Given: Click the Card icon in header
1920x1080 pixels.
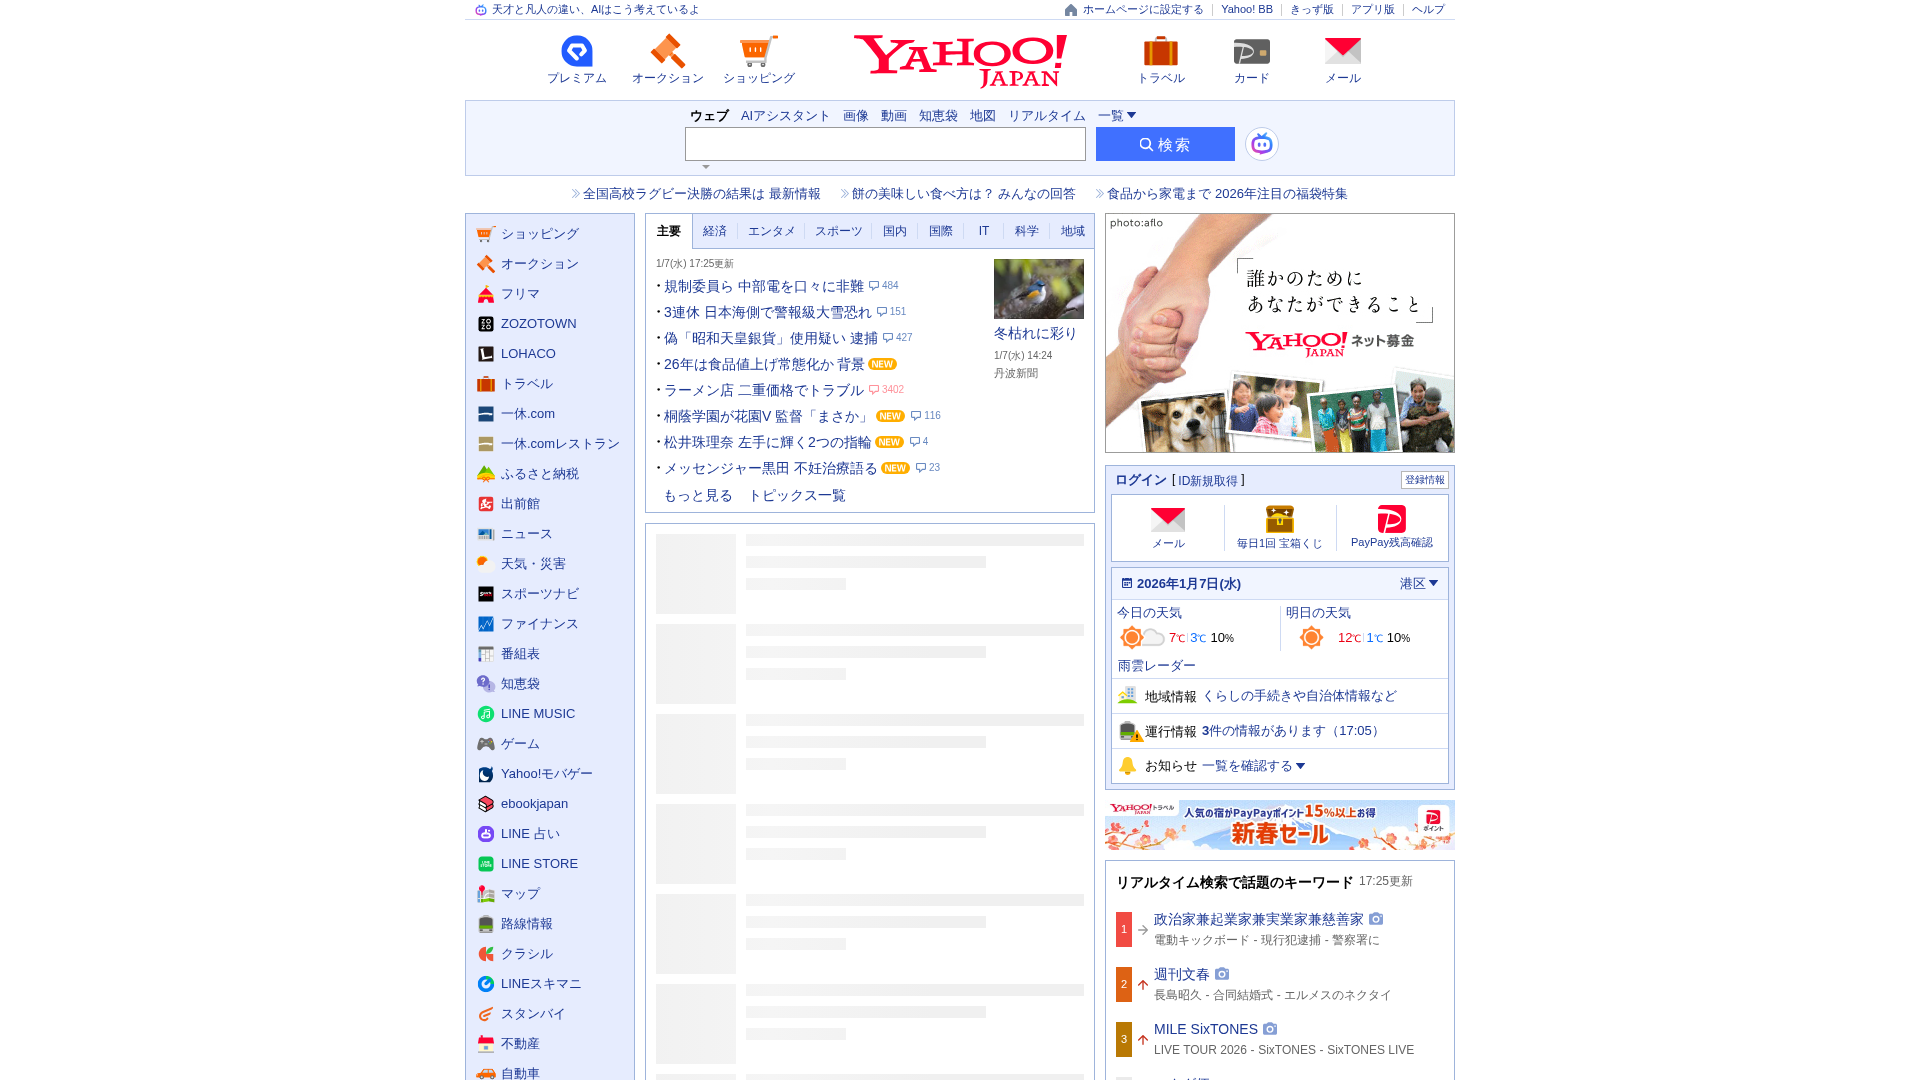Looking at the screenshot, I should tap(1251, 52).
